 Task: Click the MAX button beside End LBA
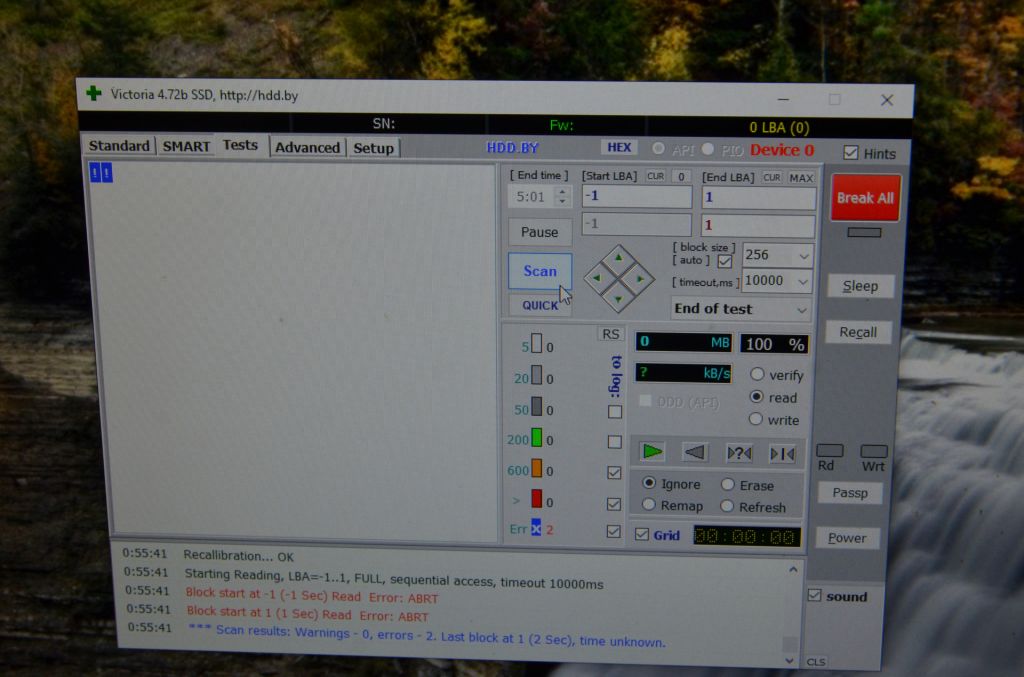click(801, 178)
